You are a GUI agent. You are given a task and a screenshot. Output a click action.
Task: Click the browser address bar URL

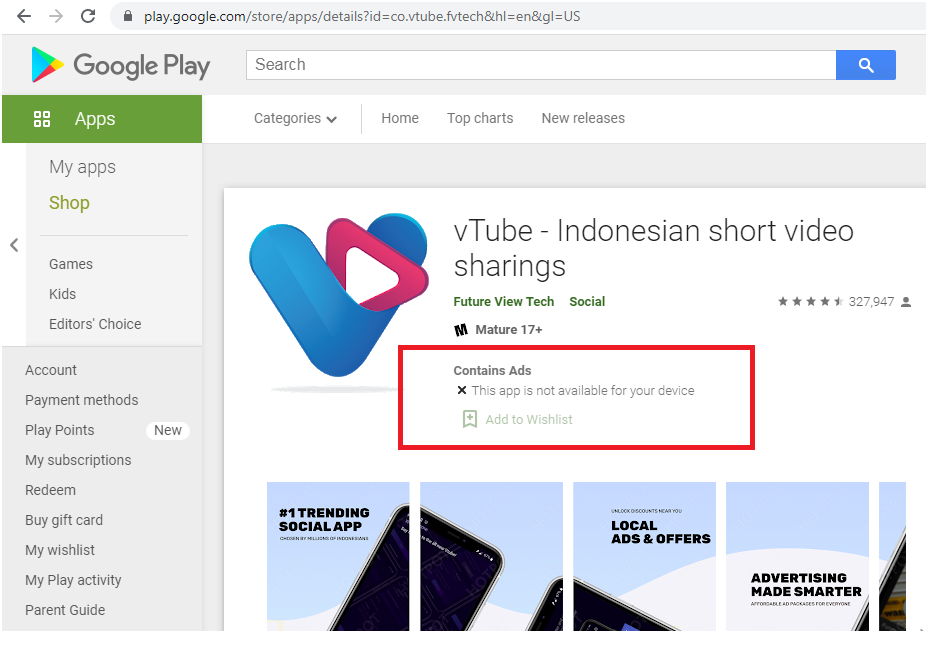tap(362, 16)
